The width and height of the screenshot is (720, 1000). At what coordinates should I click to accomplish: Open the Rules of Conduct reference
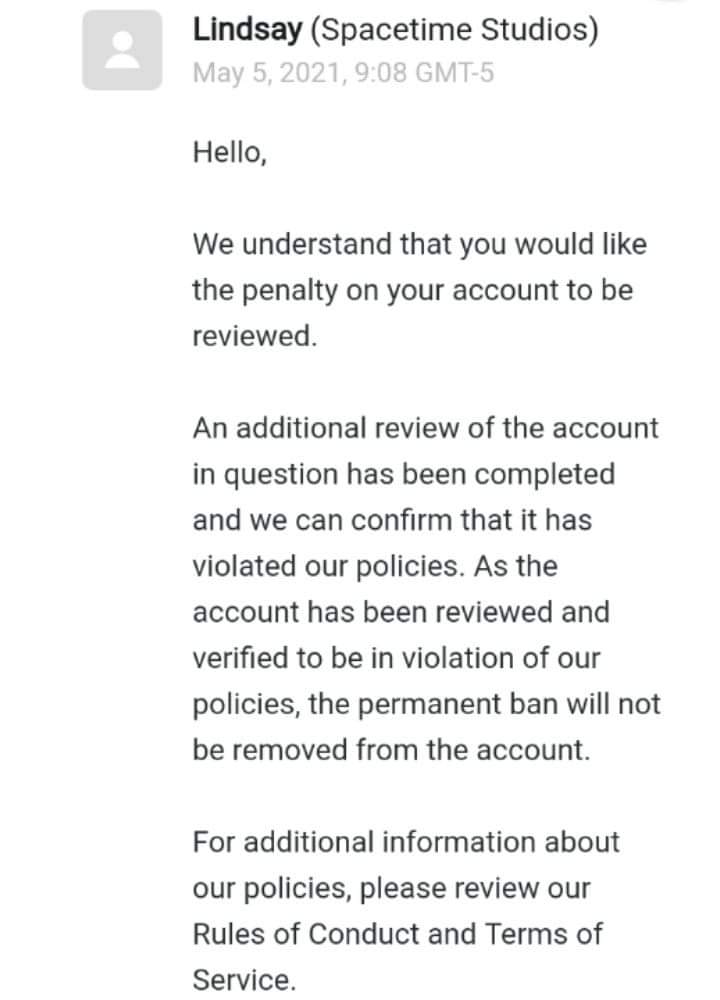pyautogui.click(x=310, y=934)
